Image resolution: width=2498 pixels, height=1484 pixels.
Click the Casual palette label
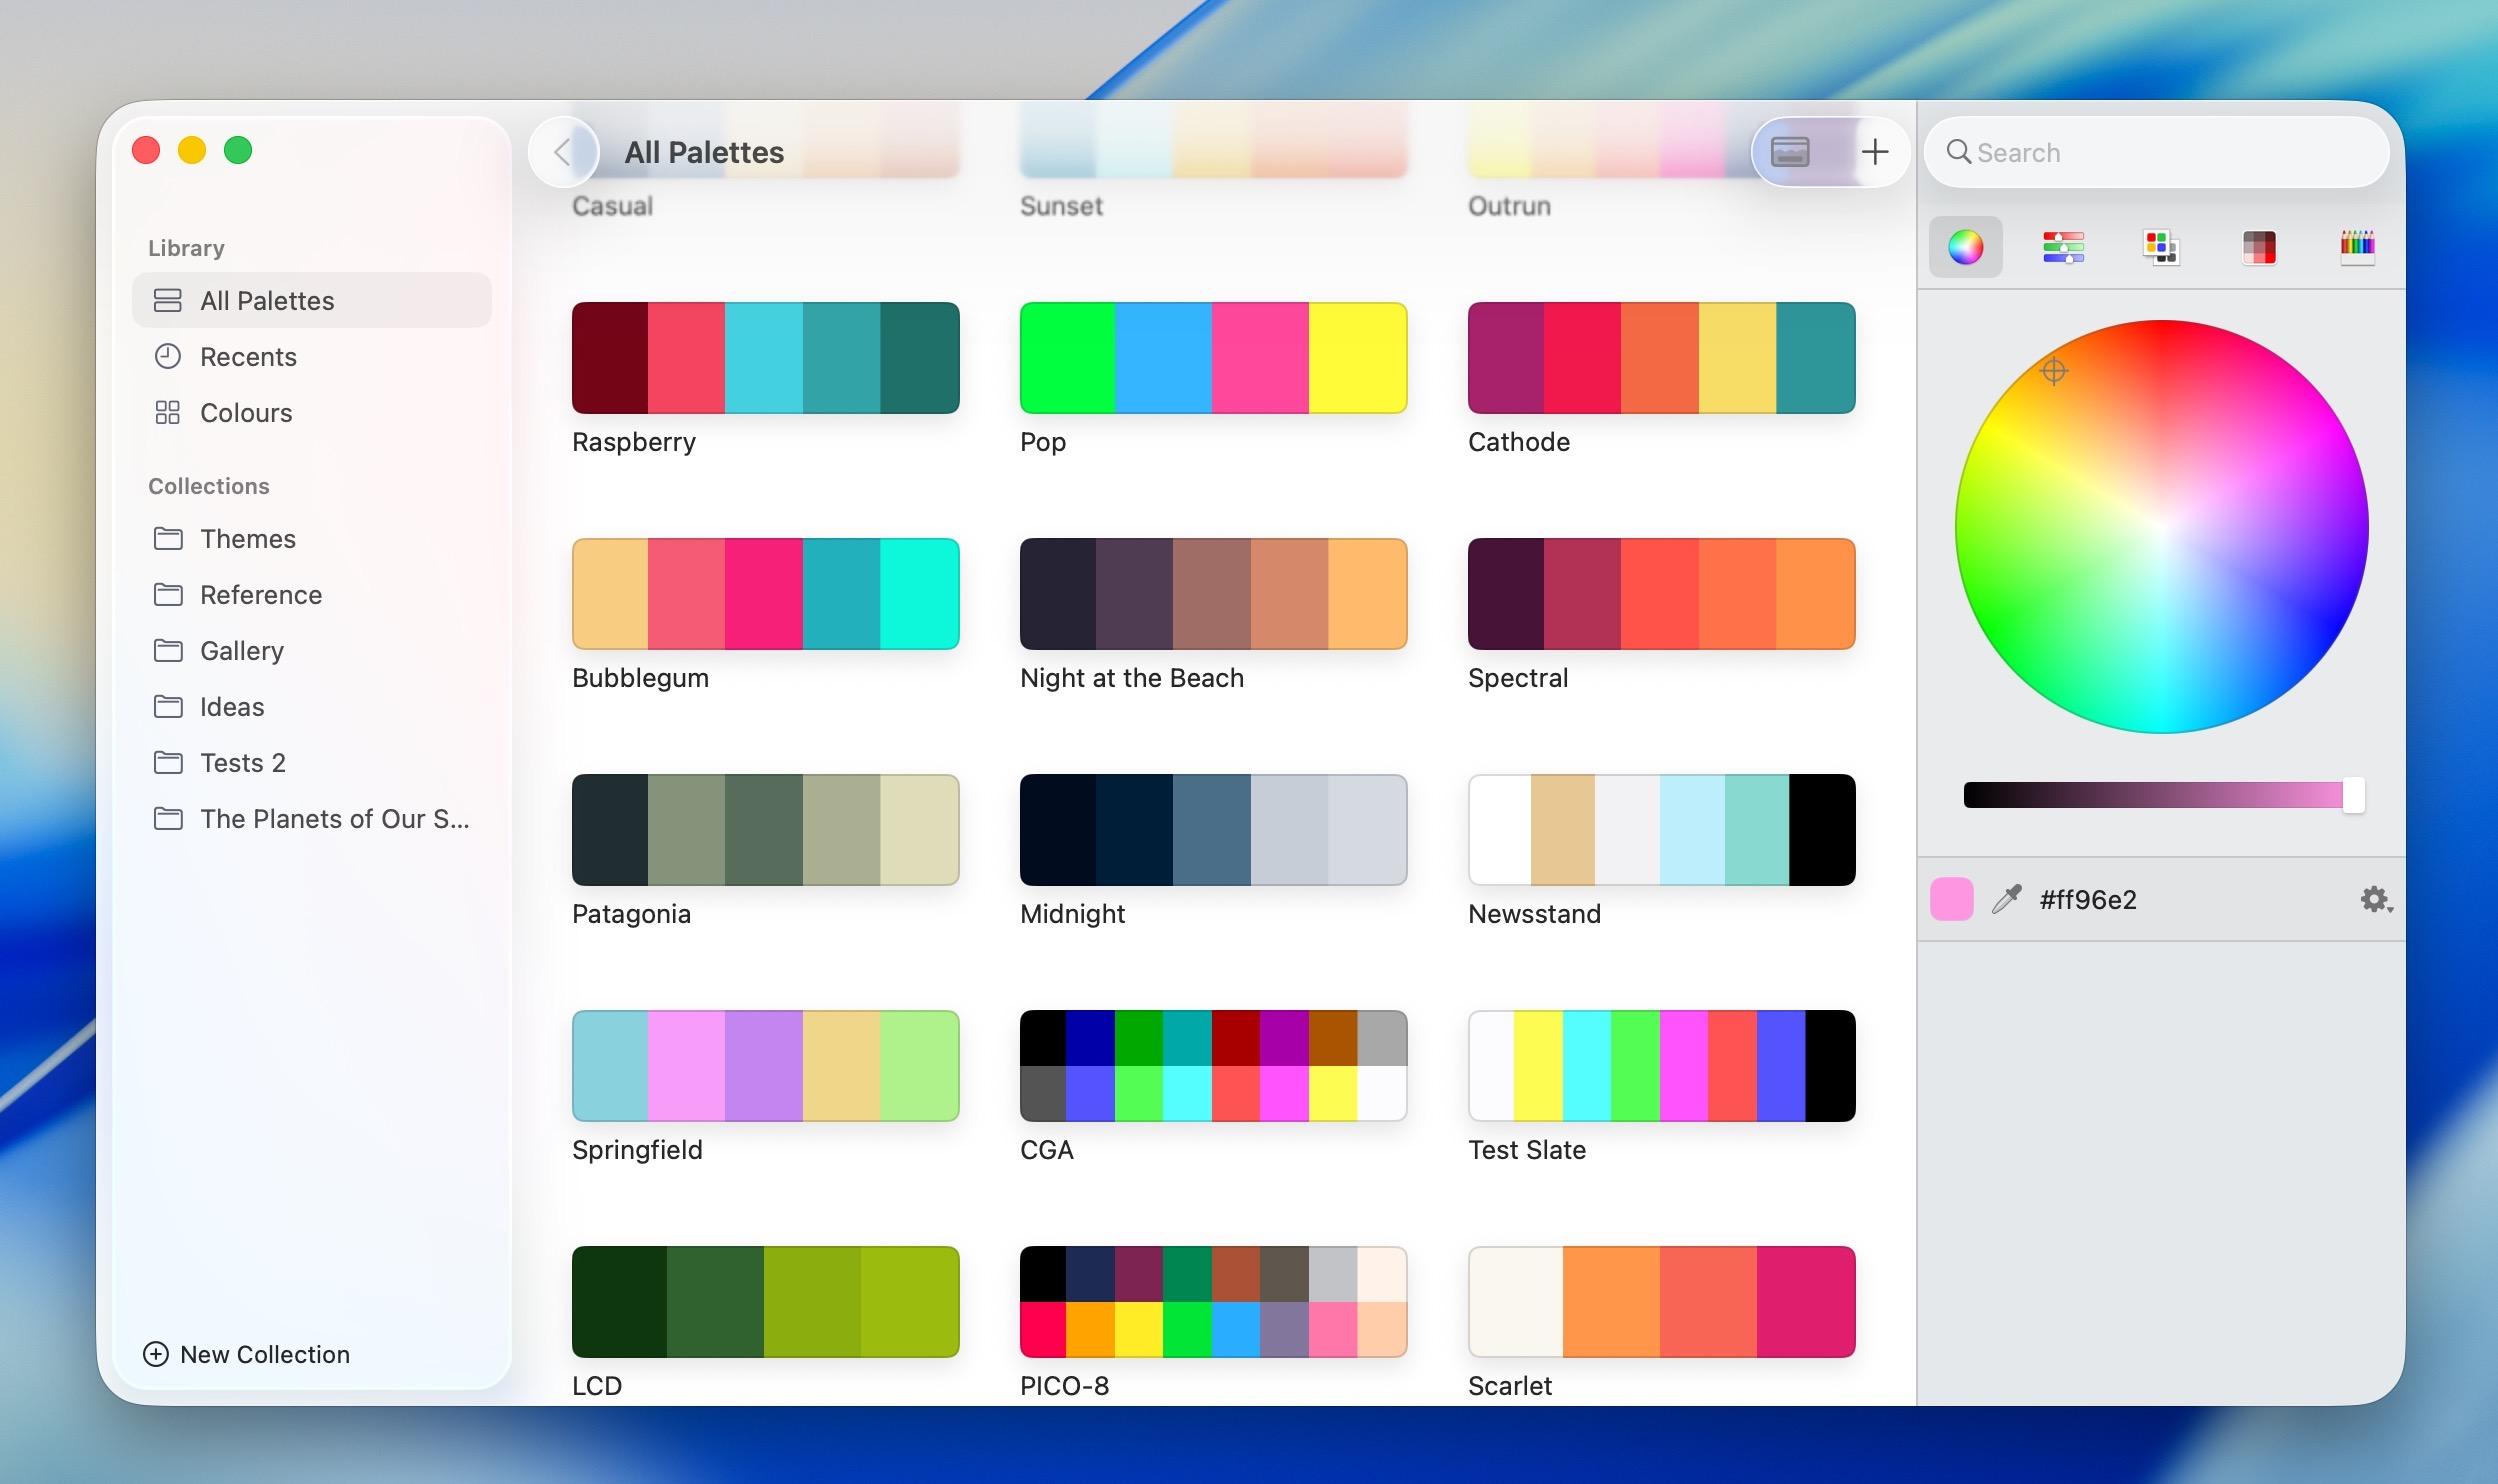tap(612, 206)
